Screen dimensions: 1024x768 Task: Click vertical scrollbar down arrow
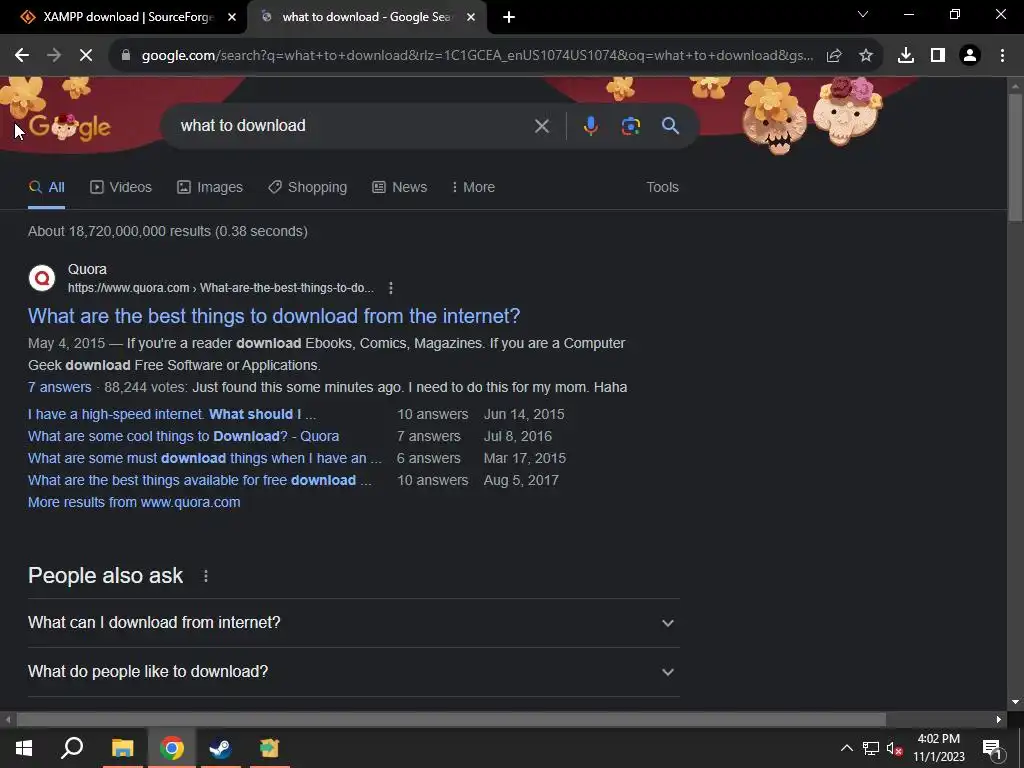(1015, 703)
